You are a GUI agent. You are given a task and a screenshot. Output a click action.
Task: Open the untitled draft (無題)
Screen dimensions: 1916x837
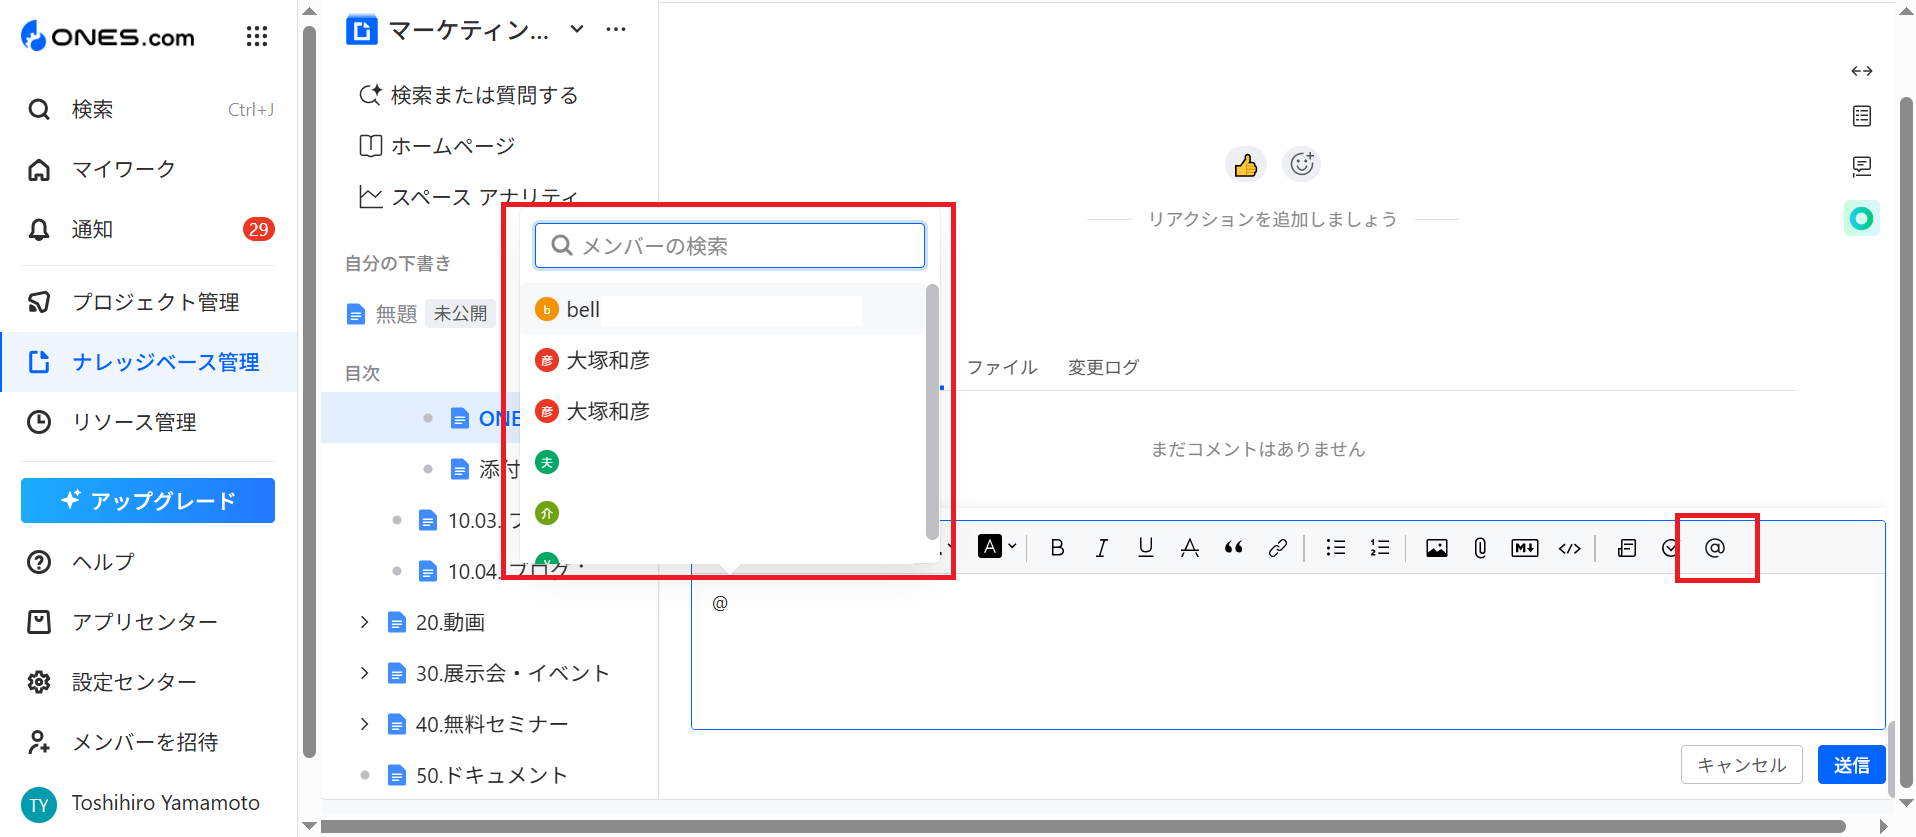click(x=396, y=314)
